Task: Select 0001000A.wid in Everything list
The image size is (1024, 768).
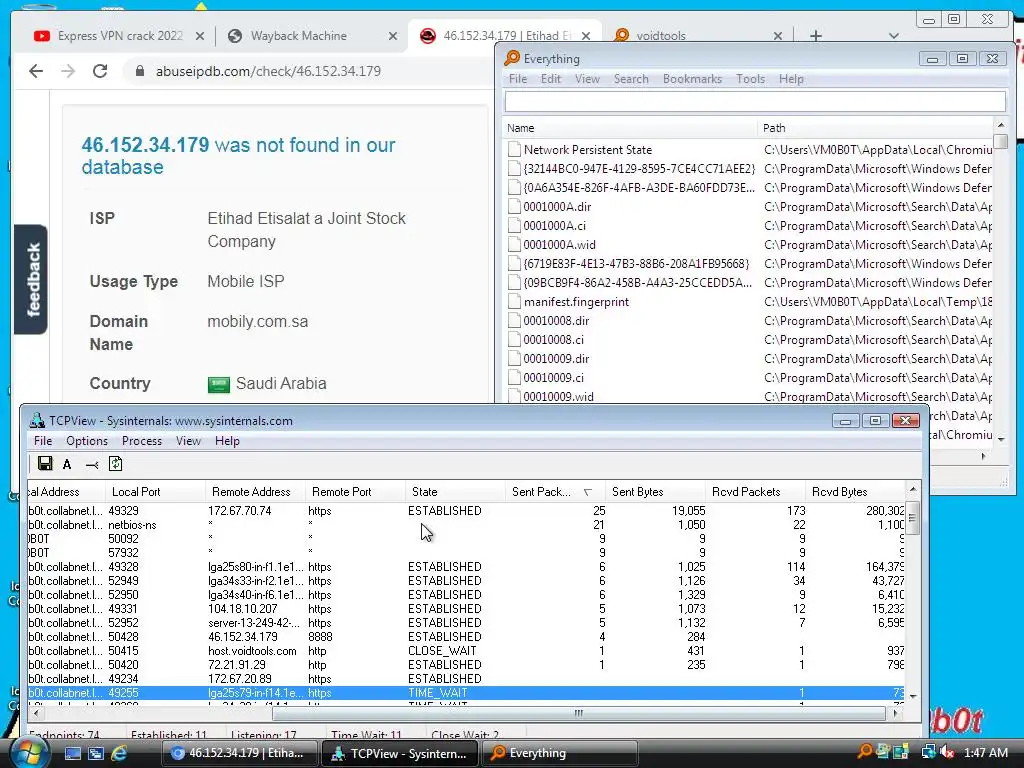Action: point(559,245)
